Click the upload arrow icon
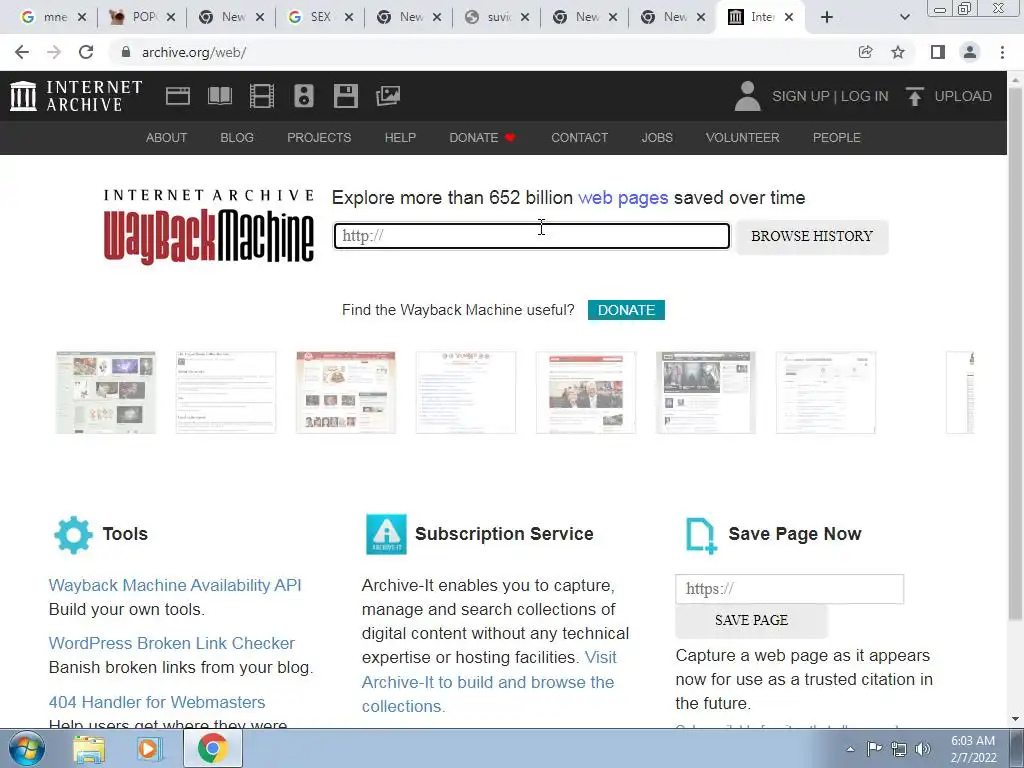1024x768 pixels. point(914,96)
